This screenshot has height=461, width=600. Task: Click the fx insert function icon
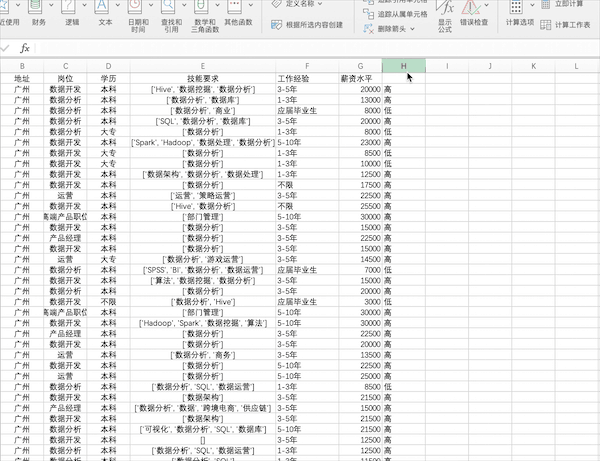point(25,48)
